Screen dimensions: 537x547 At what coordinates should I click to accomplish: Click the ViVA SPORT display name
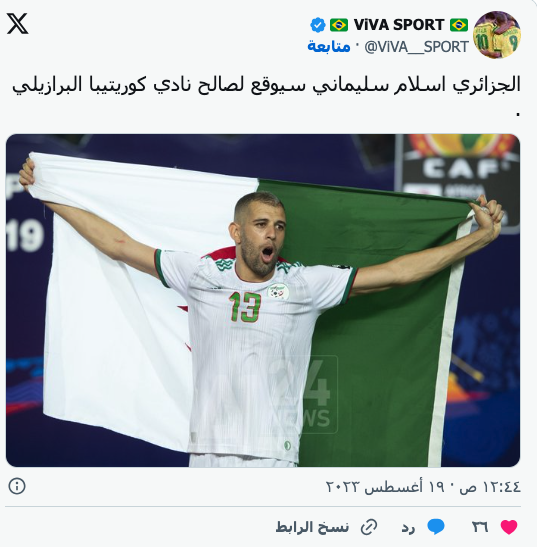coord(398,25)
